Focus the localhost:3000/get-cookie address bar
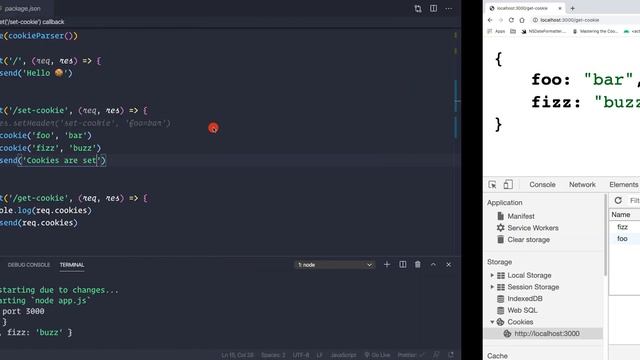640x360 pixels. pos(570,20)
